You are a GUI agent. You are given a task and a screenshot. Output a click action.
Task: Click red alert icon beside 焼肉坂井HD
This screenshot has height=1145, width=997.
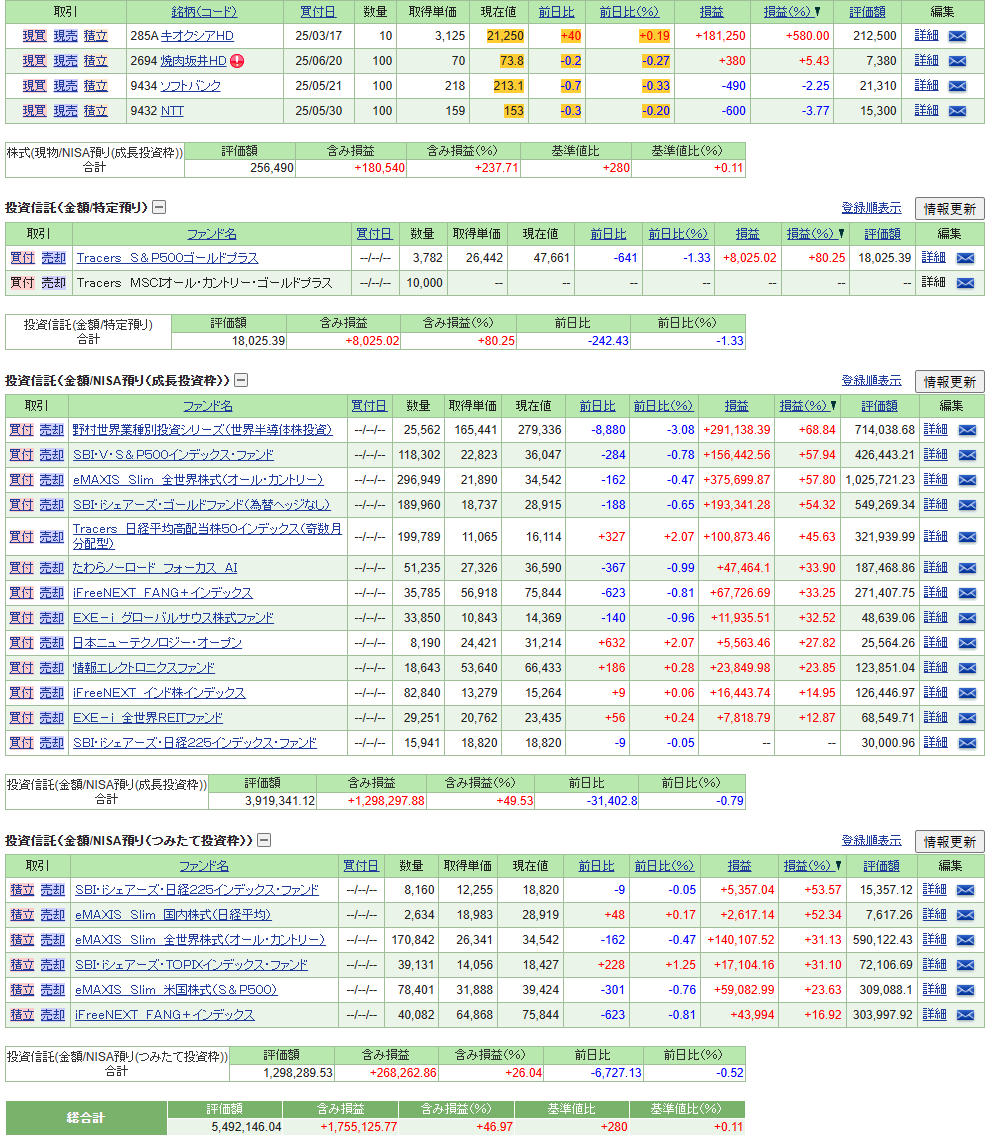click(237, 61)
